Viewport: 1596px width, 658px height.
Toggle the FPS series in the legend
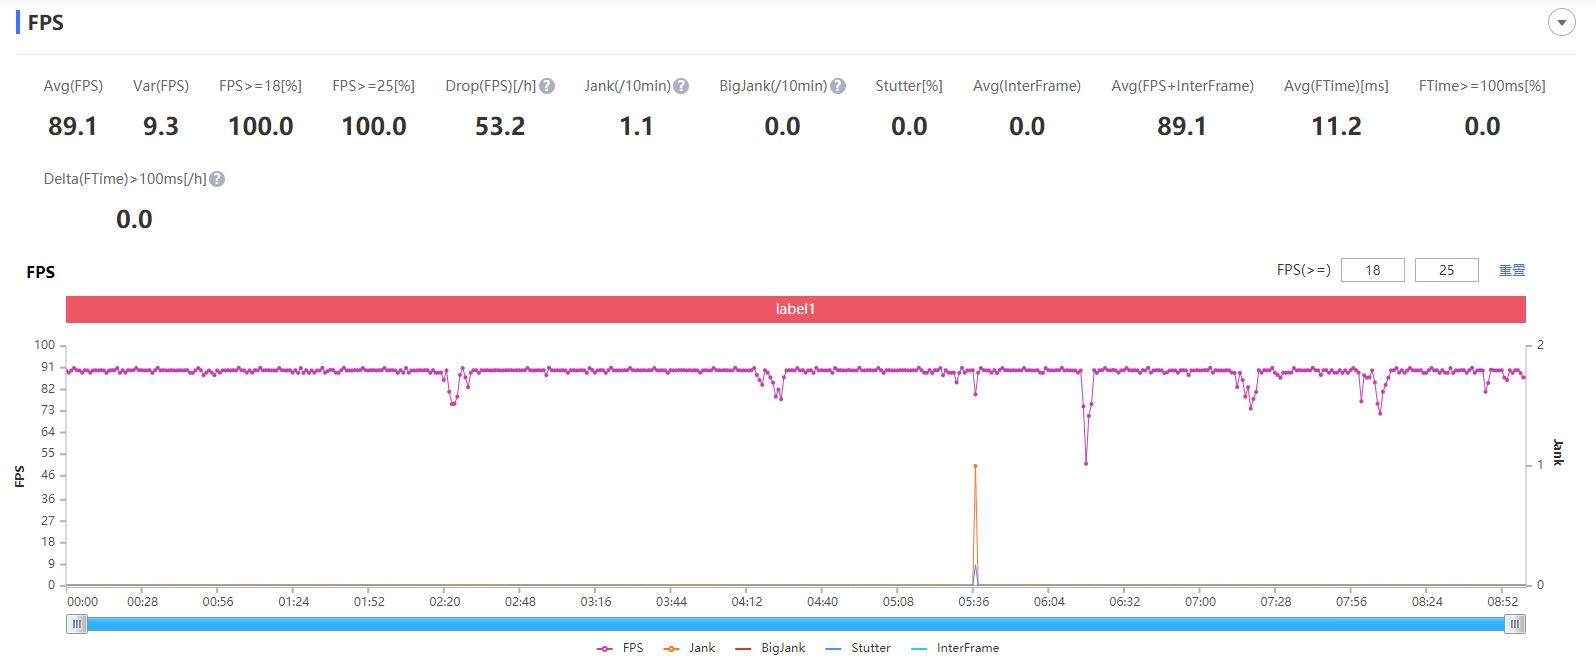620,648
